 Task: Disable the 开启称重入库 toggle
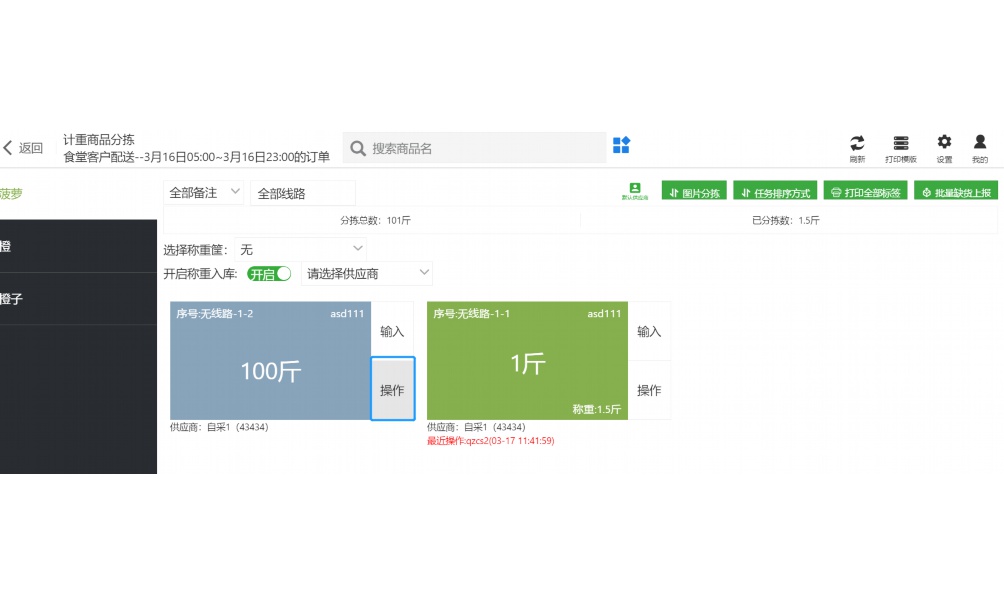pos(268,273)
